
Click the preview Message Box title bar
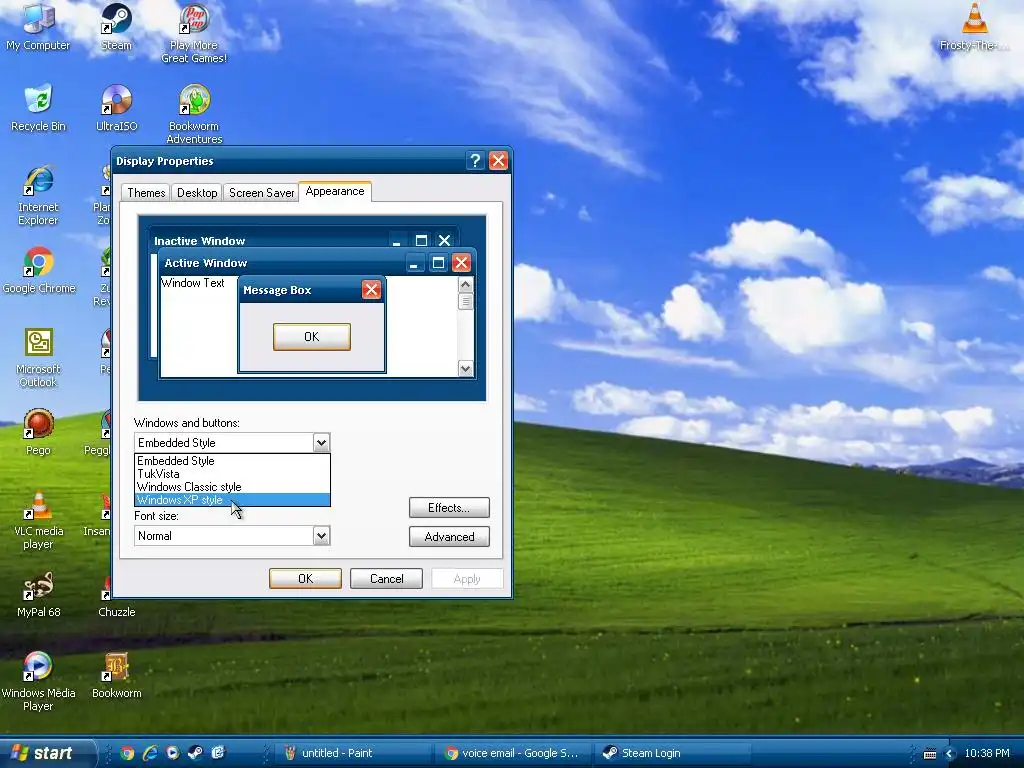point(312,290)
